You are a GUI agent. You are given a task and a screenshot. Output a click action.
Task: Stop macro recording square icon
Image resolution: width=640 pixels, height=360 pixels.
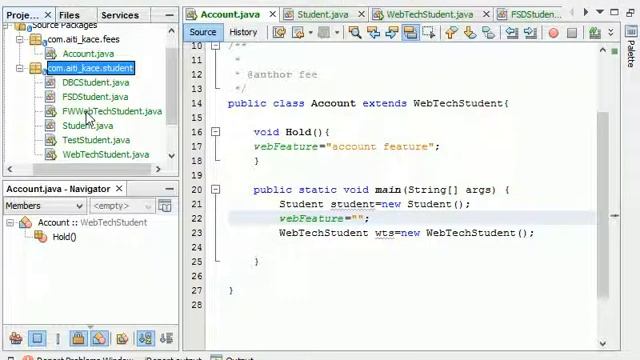(x=572, y=33)
